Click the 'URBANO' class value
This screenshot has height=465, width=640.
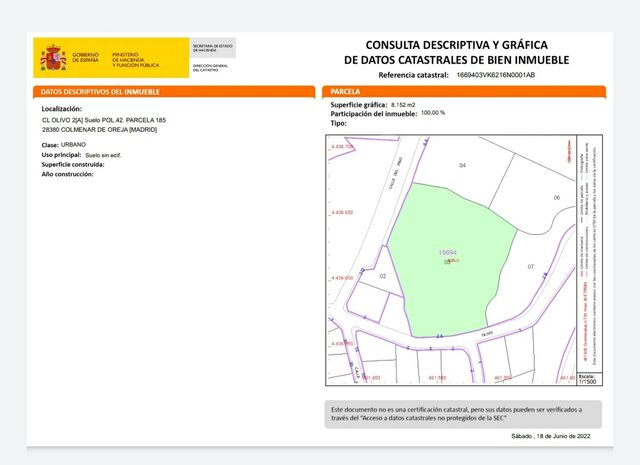click(x=73, y=145)
